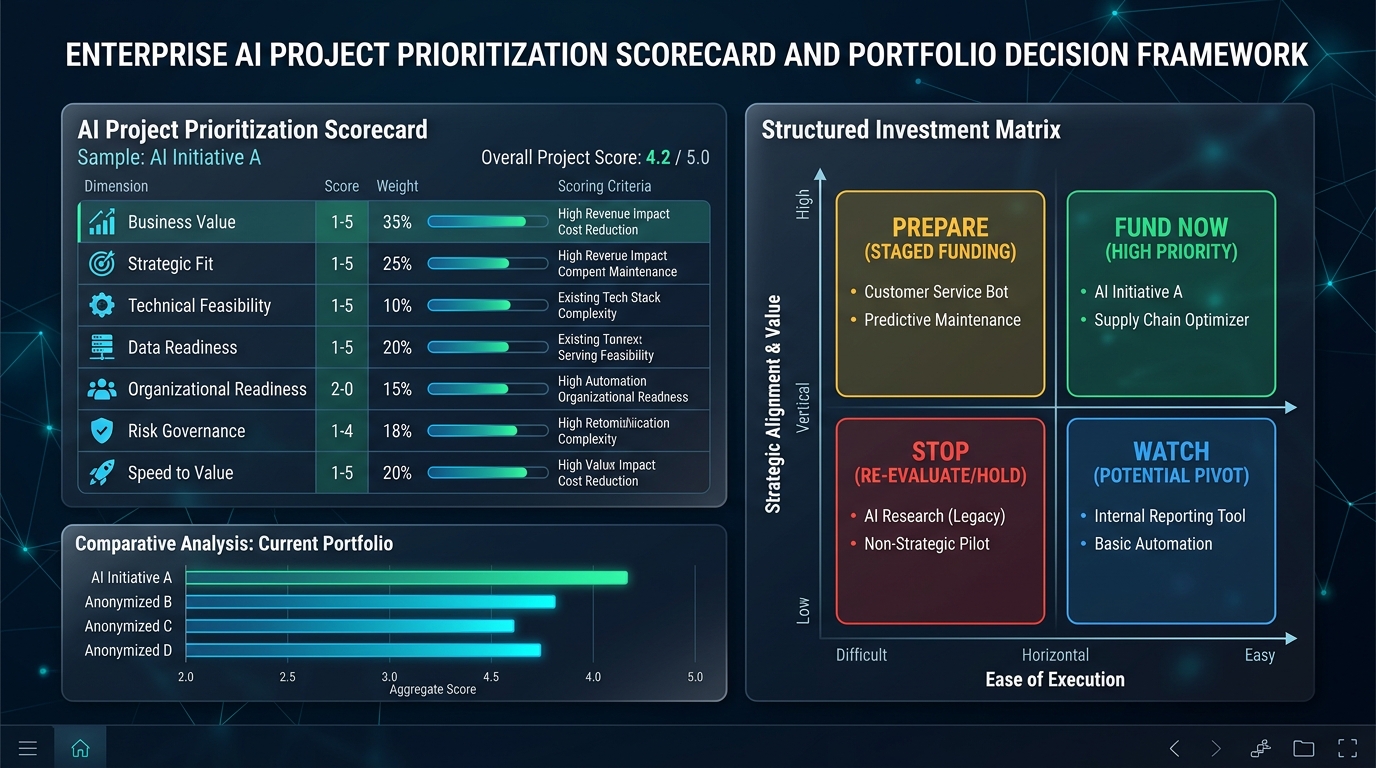Go to the Home icon

point(80,748)
